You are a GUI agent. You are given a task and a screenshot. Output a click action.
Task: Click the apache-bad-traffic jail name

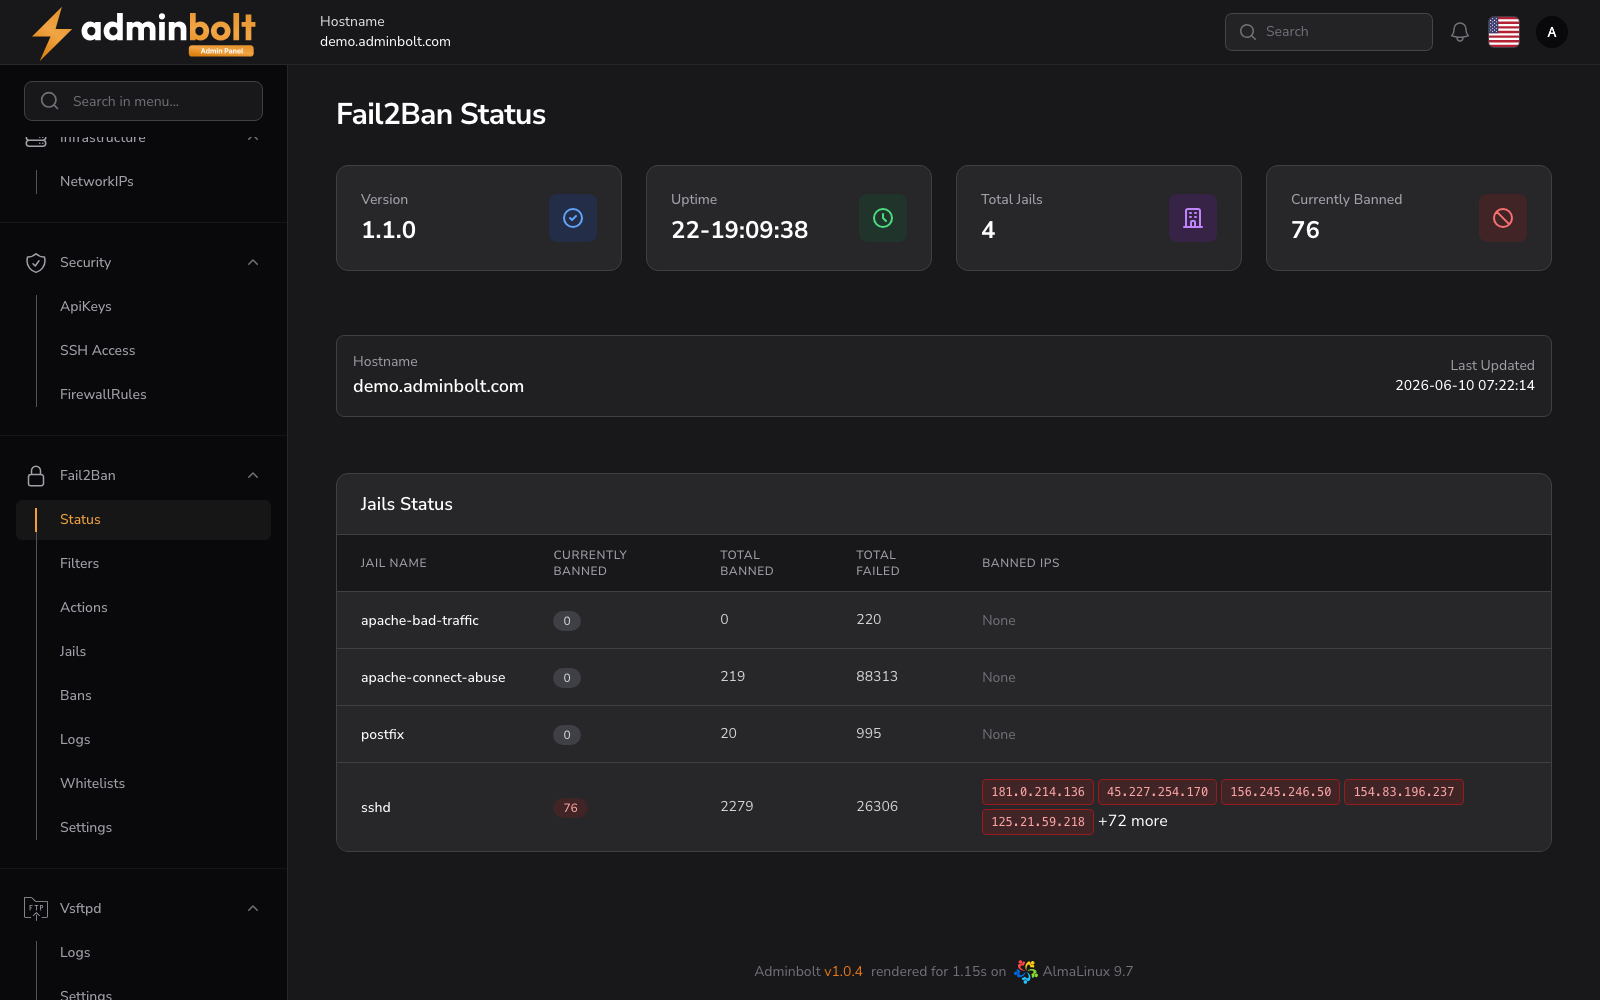420,620
